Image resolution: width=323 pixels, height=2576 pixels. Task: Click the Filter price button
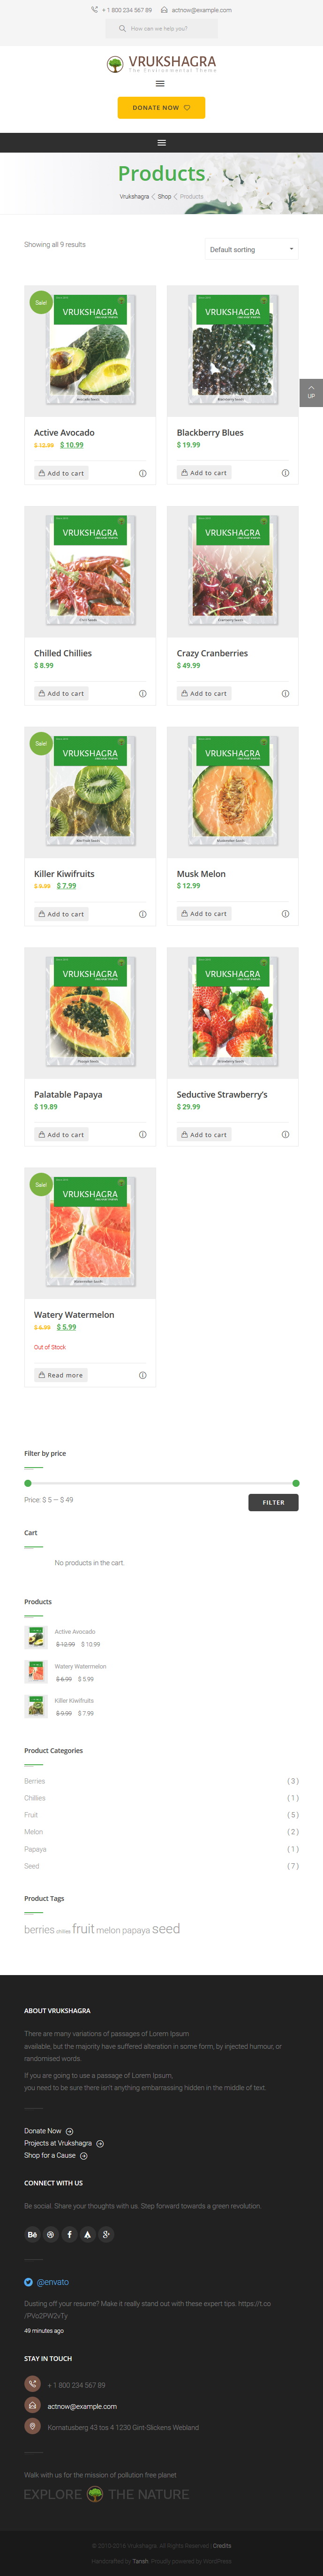tap(273, 1502)
